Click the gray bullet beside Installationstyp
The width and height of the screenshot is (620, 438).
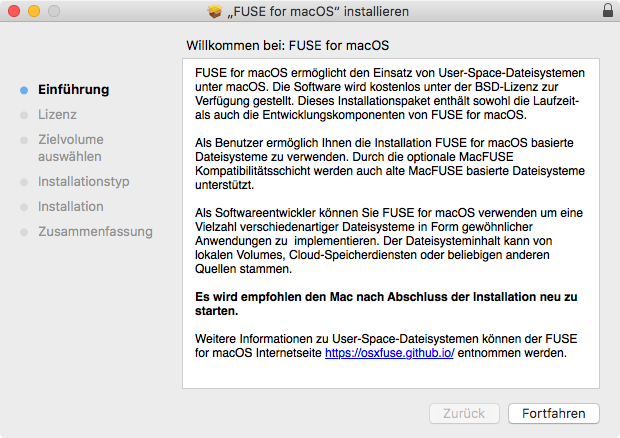tap(24, 182)
